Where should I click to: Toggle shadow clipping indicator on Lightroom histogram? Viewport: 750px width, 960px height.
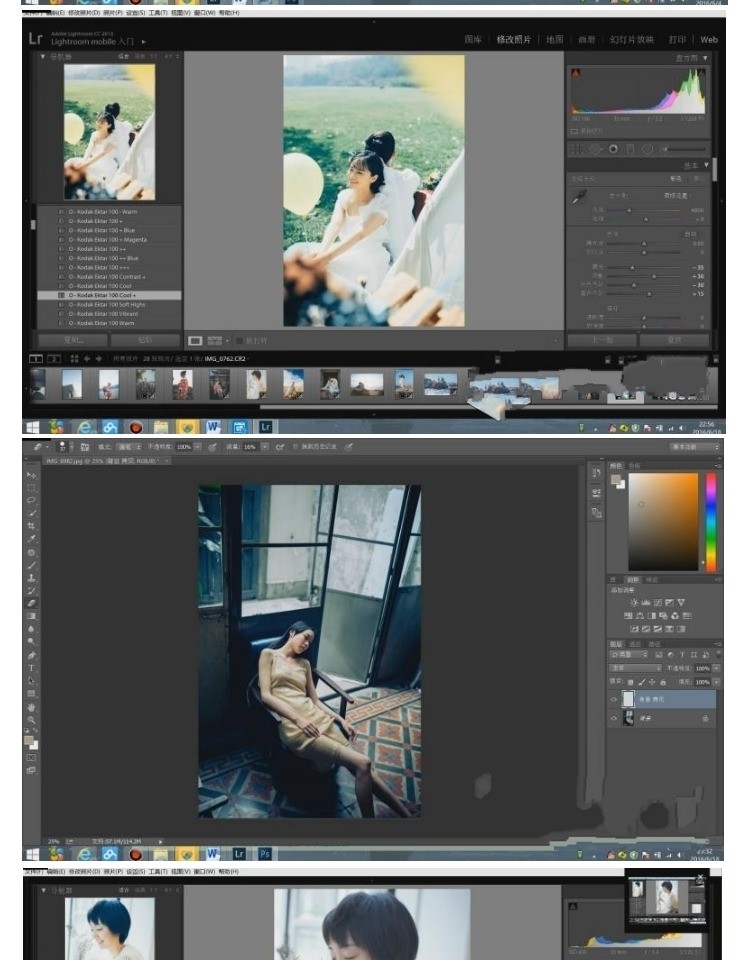click(x=576, y=72)
